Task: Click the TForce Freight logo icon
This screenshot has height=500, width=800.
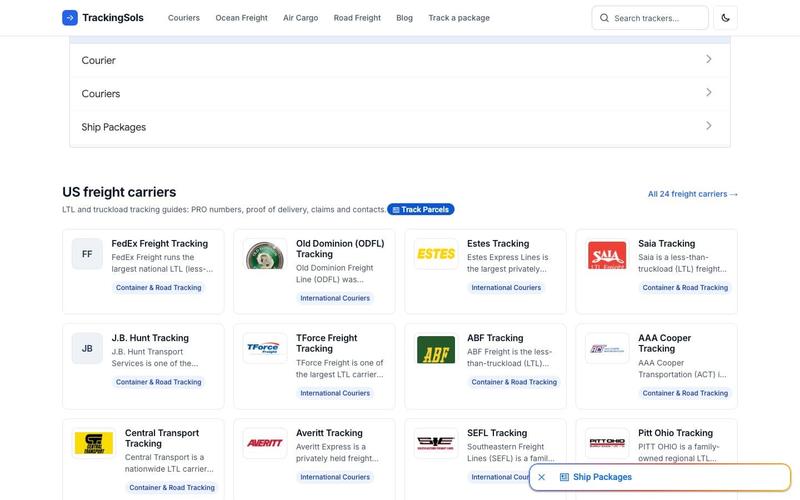Action: tap(265, 348)
